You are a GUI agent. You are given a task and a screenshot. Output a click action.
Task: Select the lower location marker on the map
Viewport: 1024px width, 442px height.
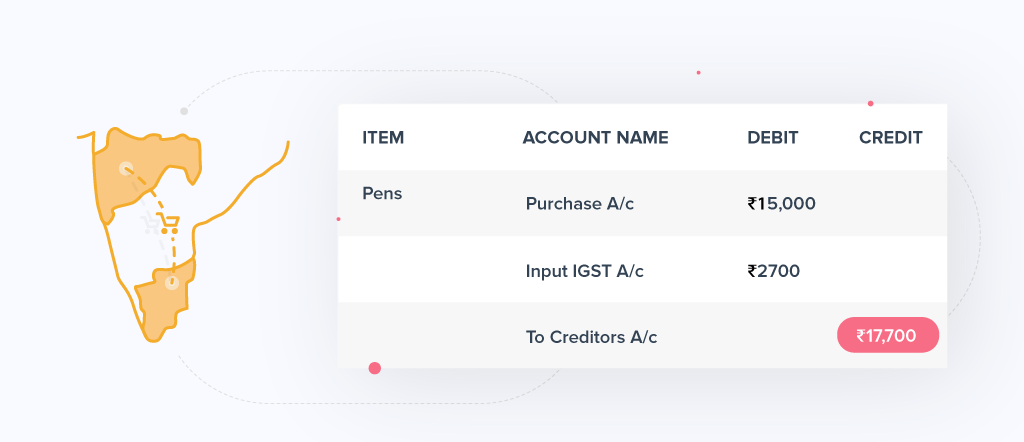click(x=171, y=283)
